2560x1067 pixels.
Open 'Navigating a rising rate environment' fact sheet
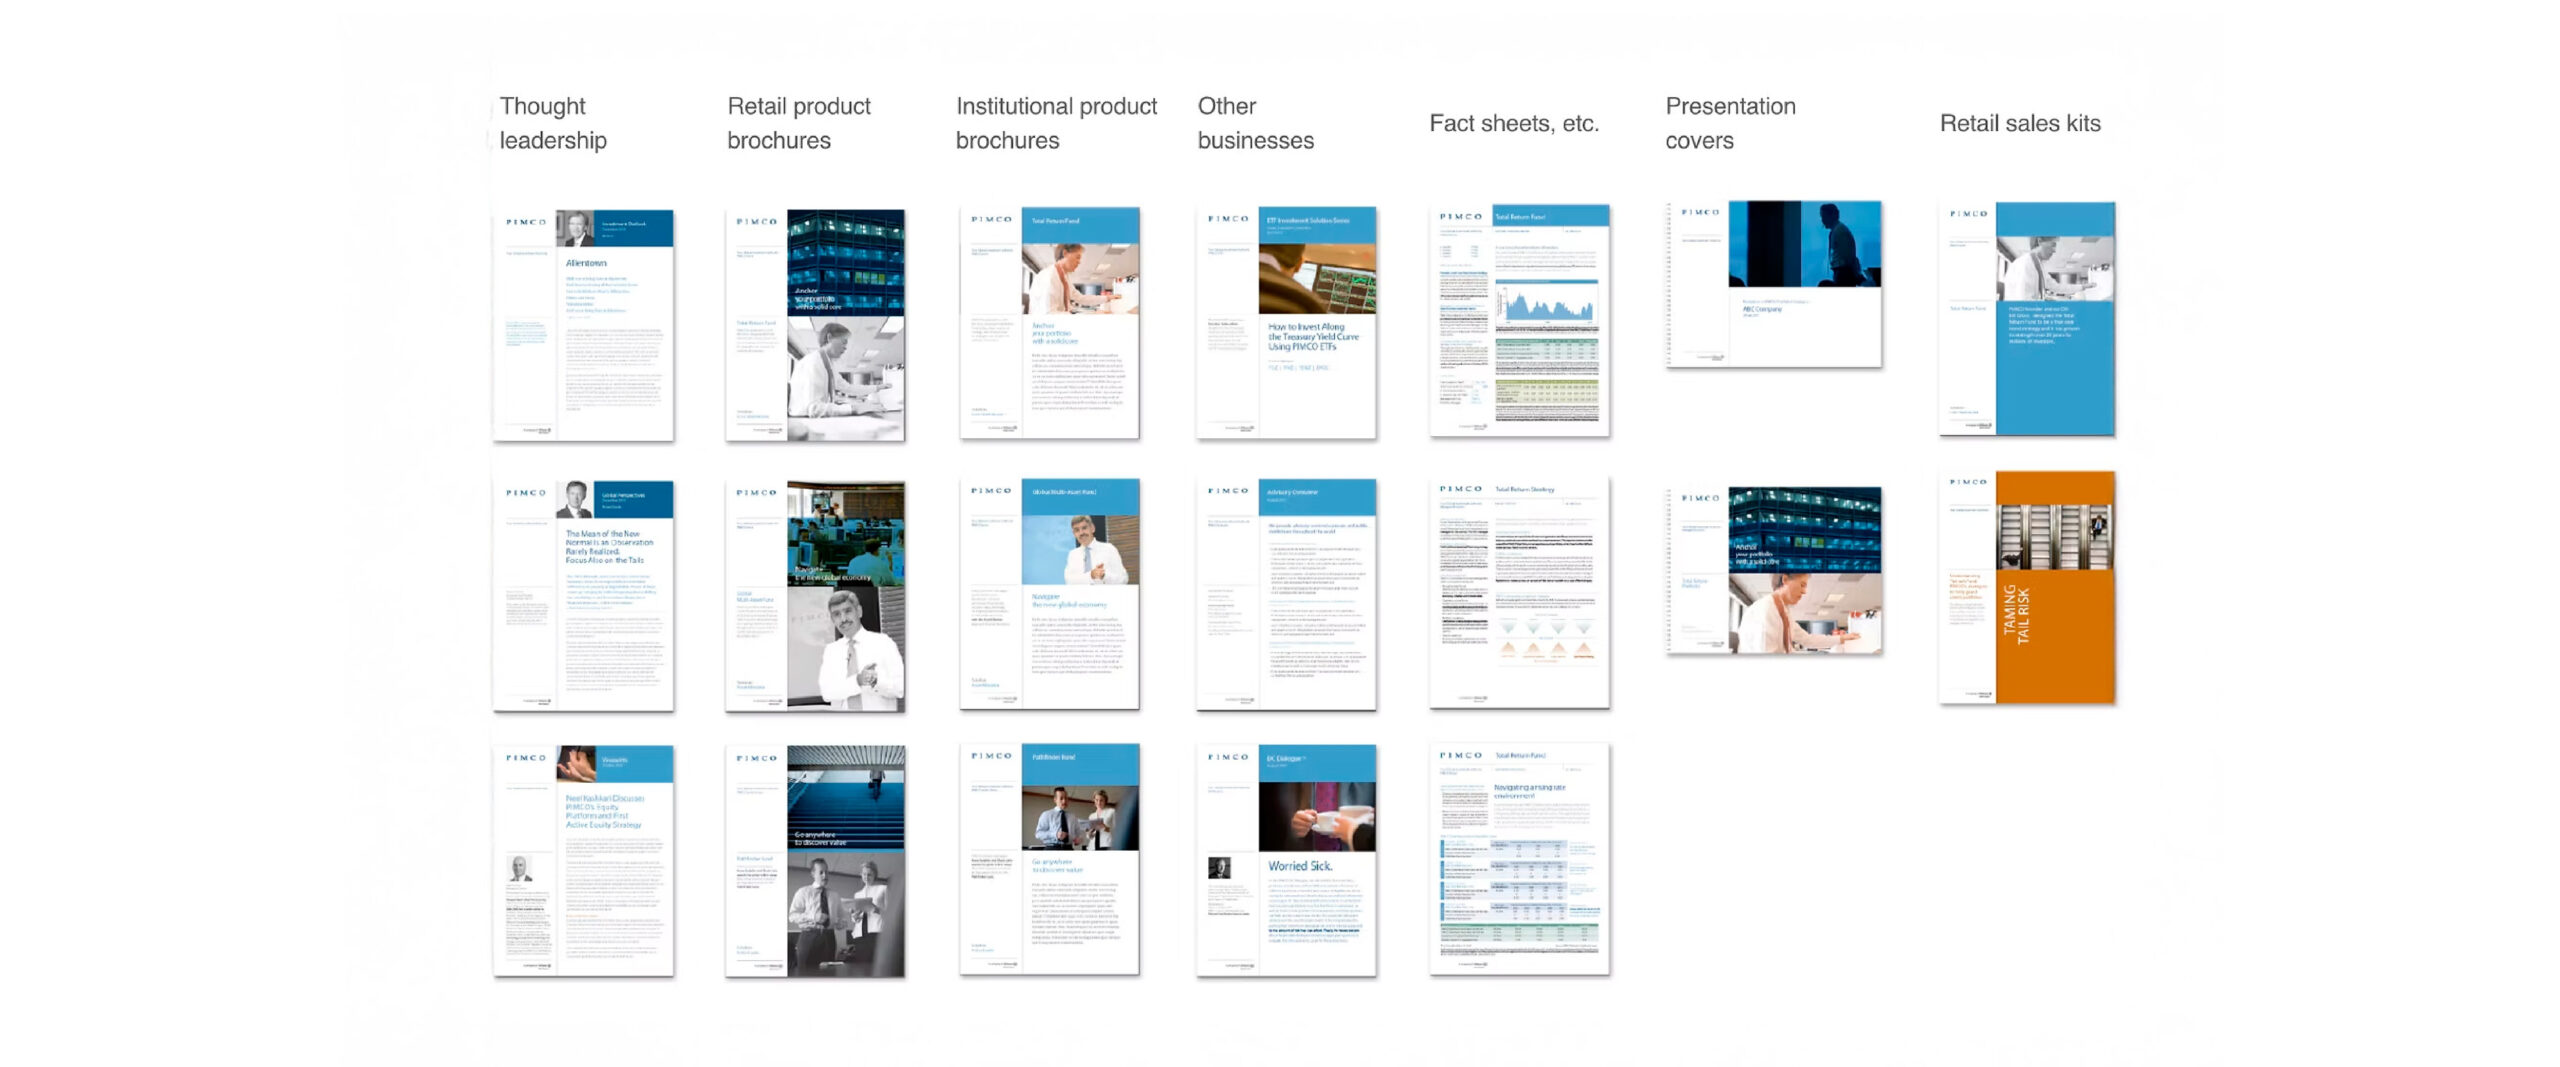(x=1519, y=859)
